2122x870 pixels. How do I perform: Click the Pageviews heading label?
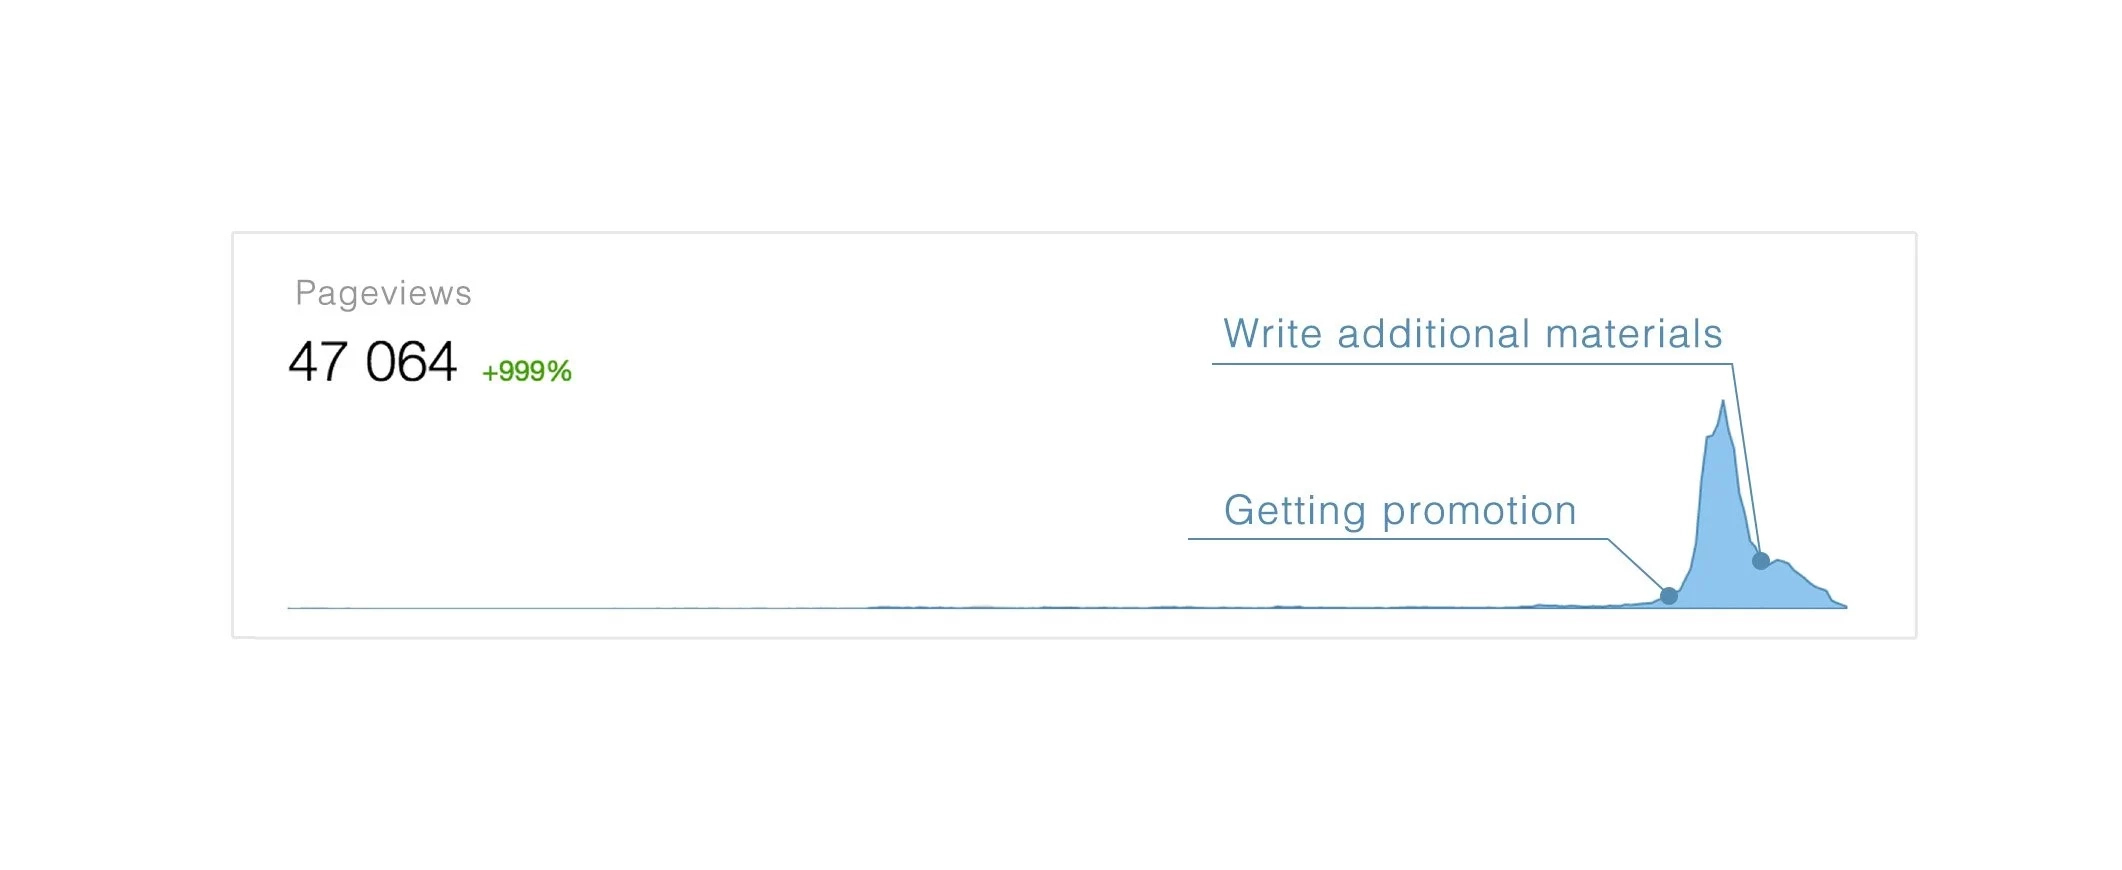(x=383, y=293)
